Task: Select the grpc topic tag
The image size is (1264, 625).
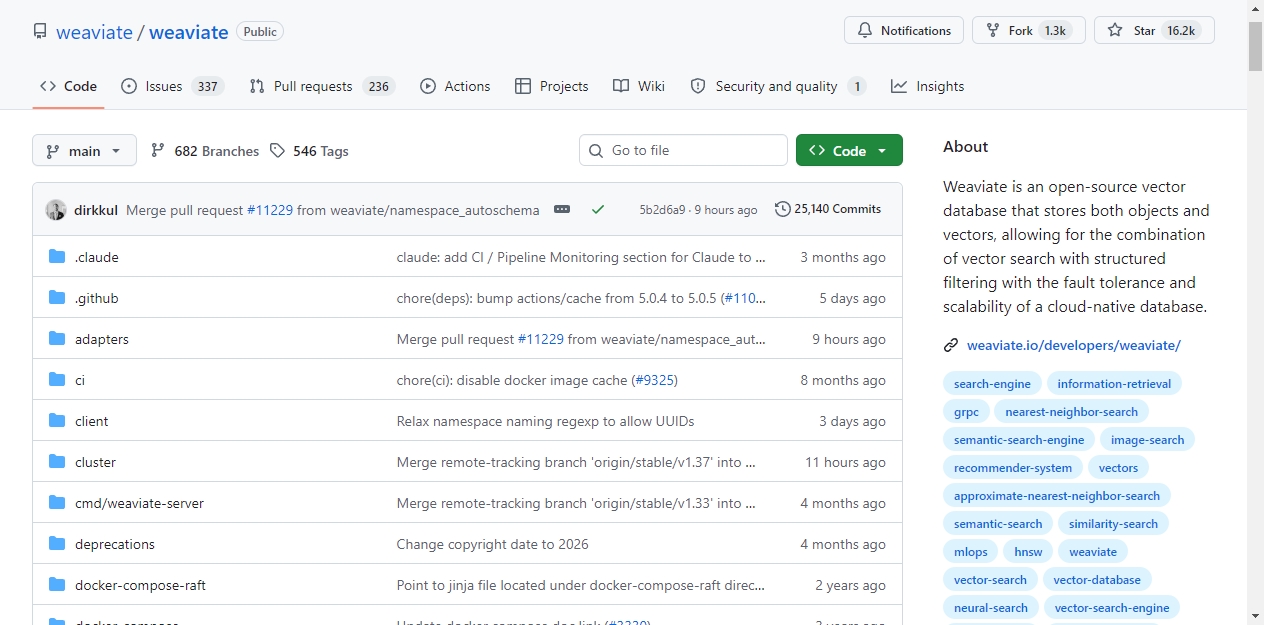Action: [x=966, y=412]
